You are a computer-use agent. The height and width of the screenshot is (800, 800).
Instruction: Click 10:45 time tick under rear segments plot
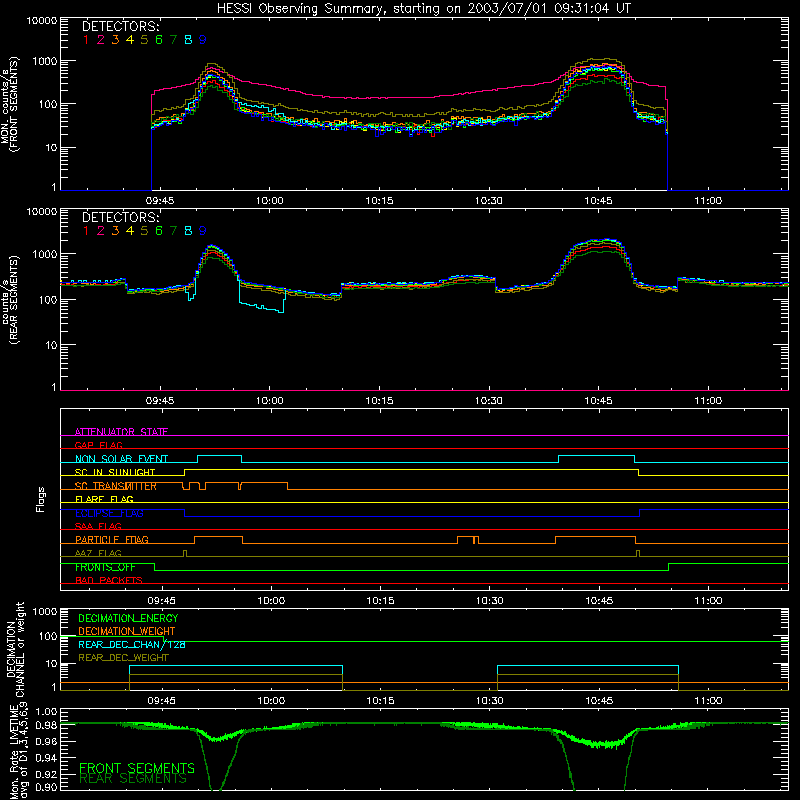tap(598, 401)
